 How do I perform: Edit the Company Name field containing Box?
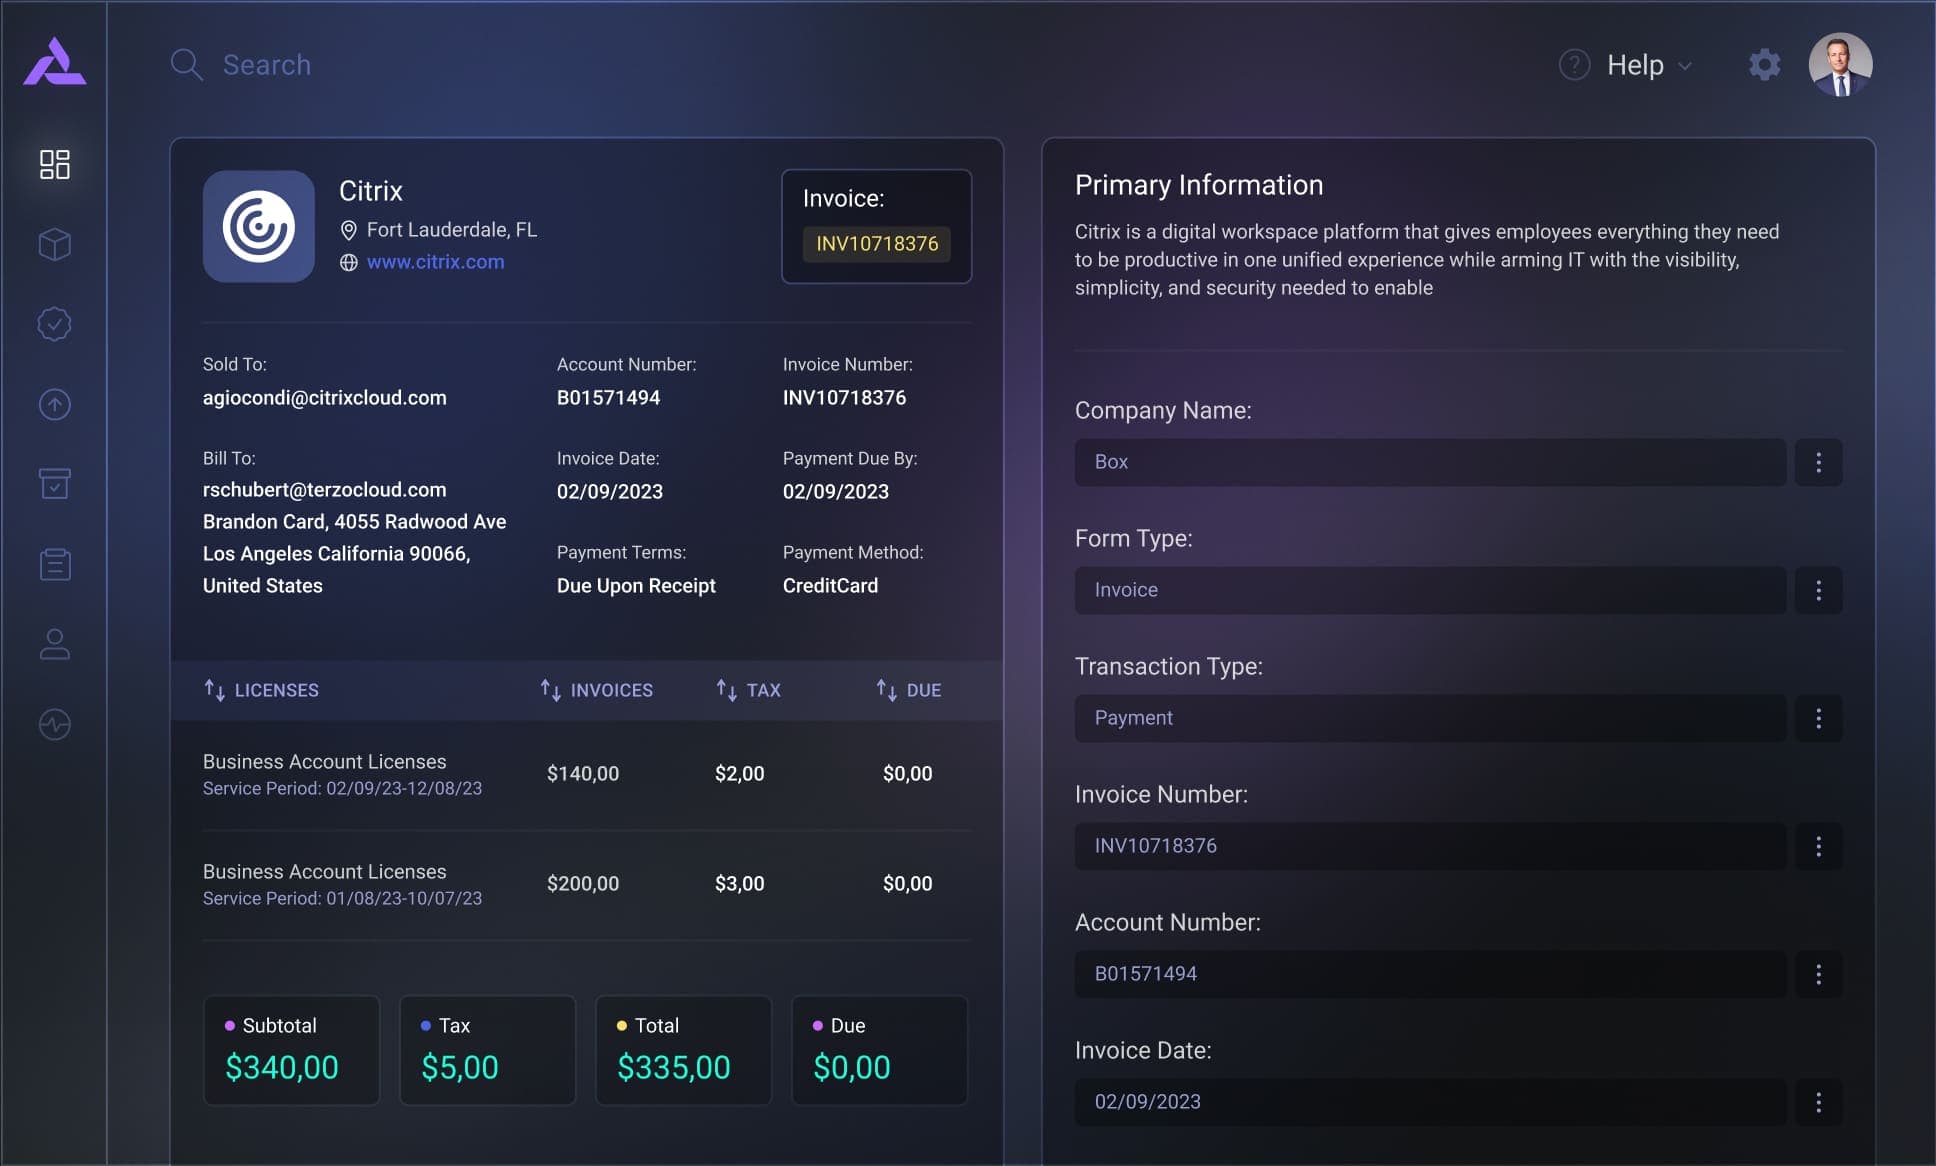pyautogui.click(x=1430, y=462)
